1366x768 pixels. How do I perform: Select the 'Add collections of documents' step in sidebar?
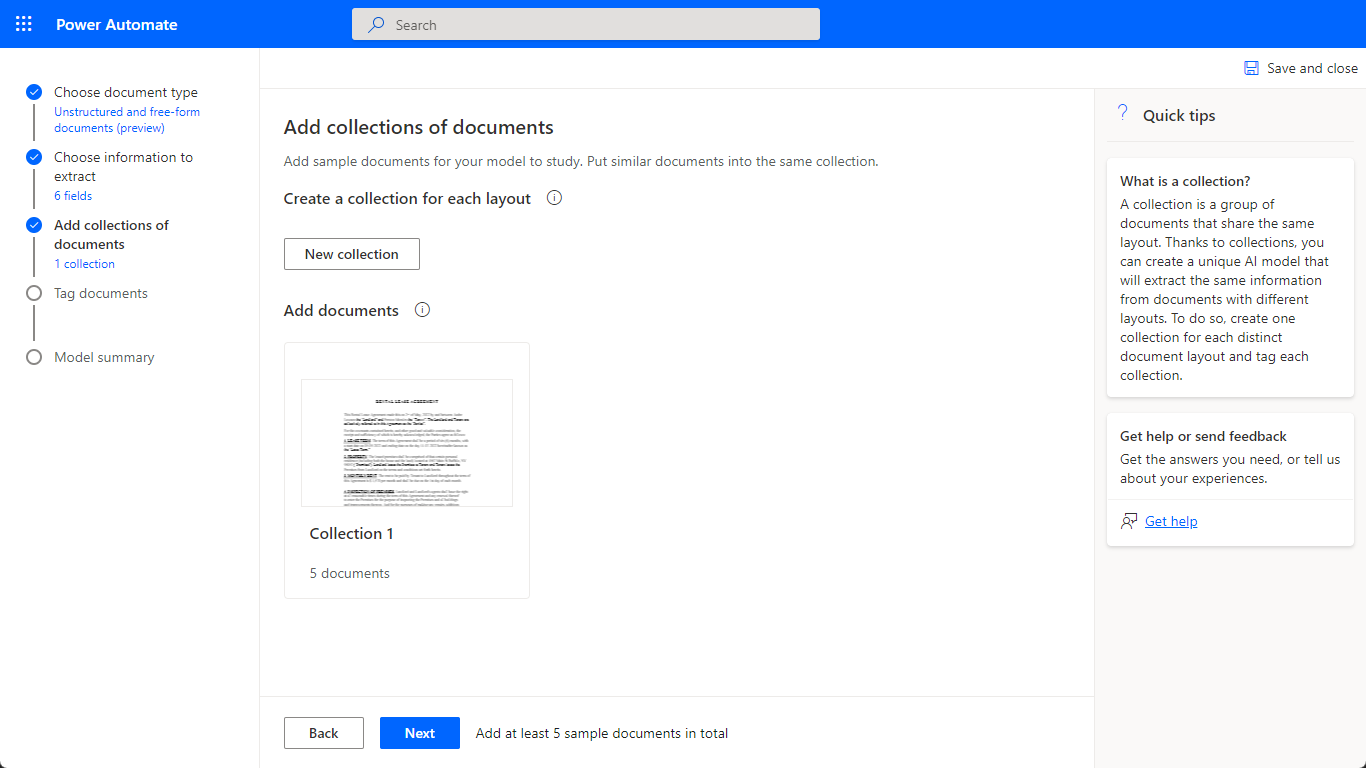[111, 234]
